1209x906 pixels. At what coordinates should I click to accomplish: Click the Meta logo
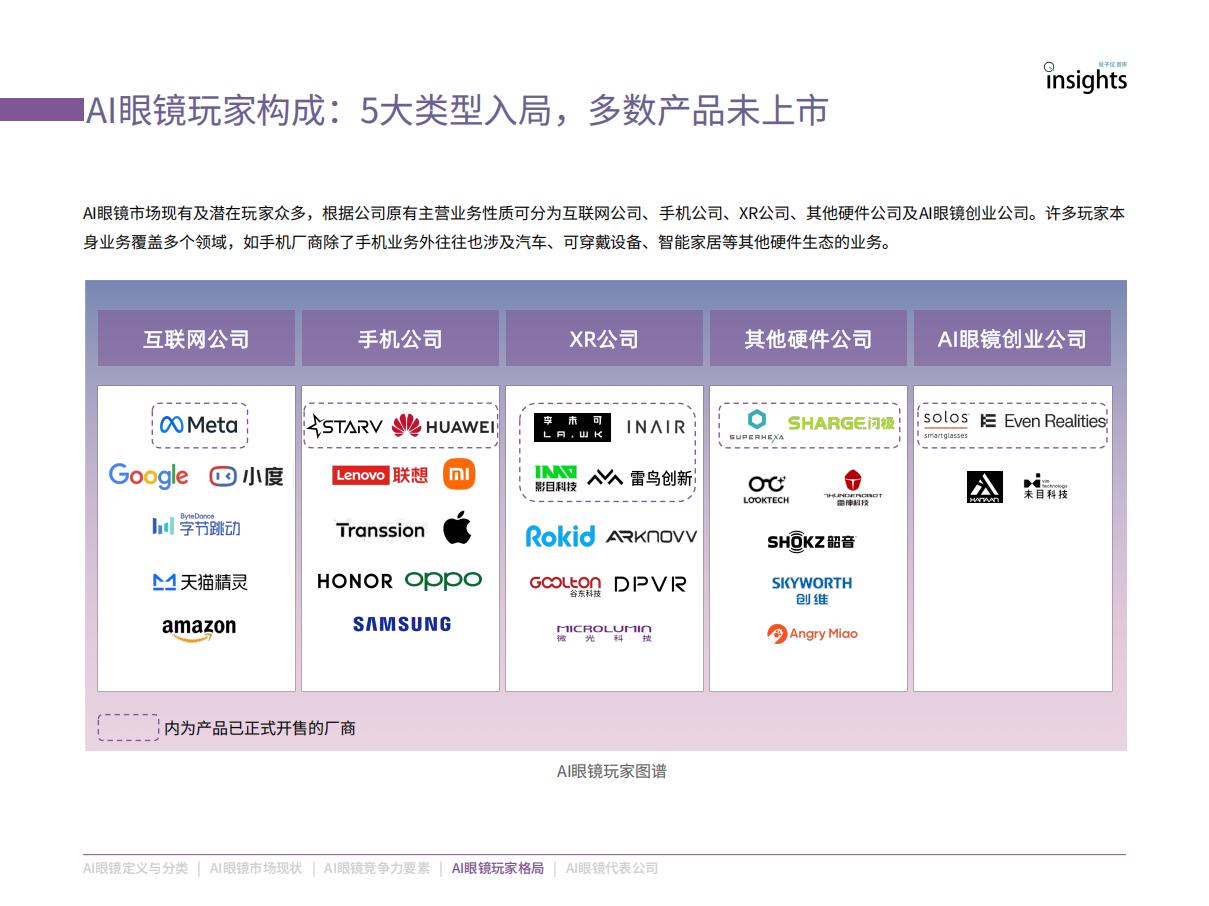(x=199, y=425)
